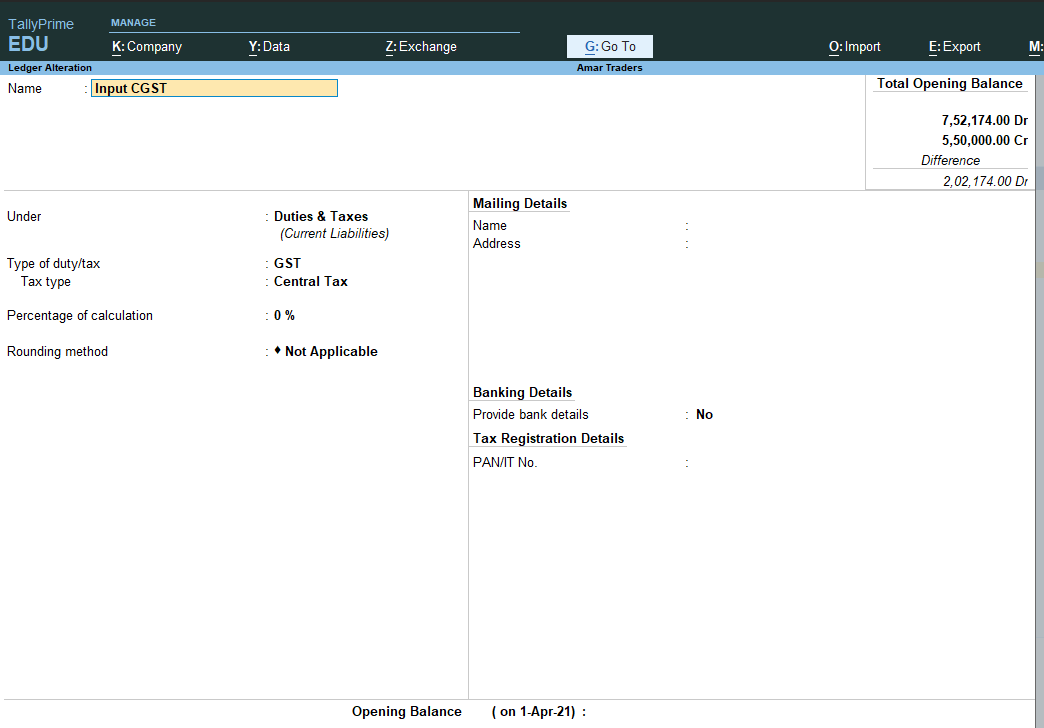The height and width of the screenshot is (728, 1044).
Task: Click the Input CGST name field
Action: click(x=215, y=88)
